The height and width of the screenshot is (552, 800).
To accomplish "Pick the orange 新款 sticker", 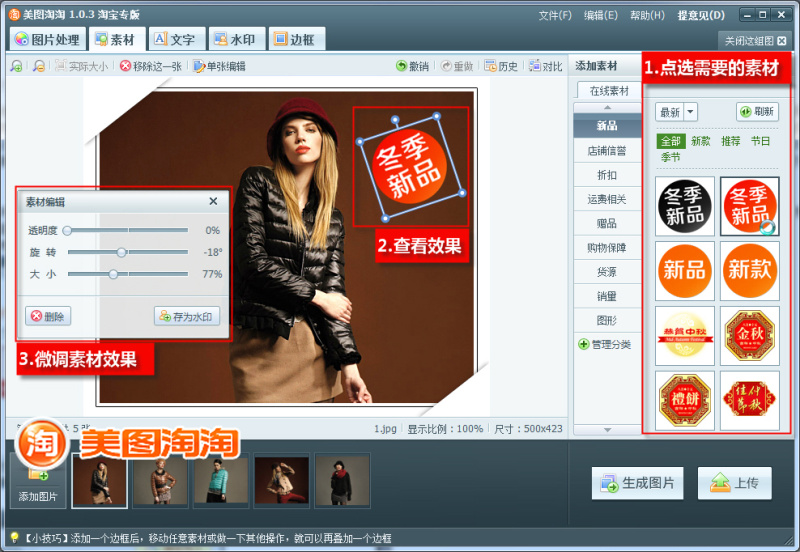I will pos(749,271).
